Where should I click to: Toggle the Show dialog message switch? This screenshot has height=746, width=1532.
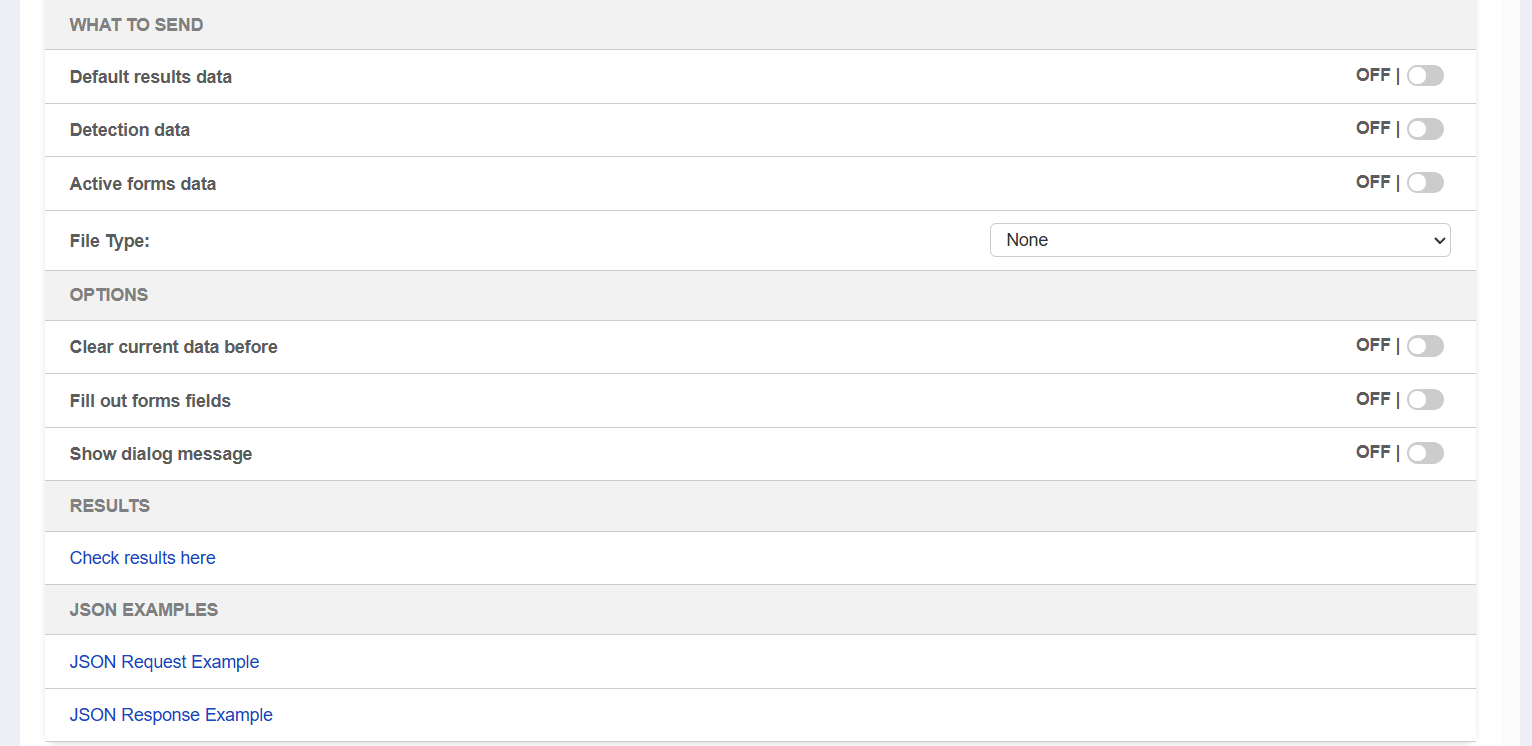pyautogui.click(x=1424, y=453)
